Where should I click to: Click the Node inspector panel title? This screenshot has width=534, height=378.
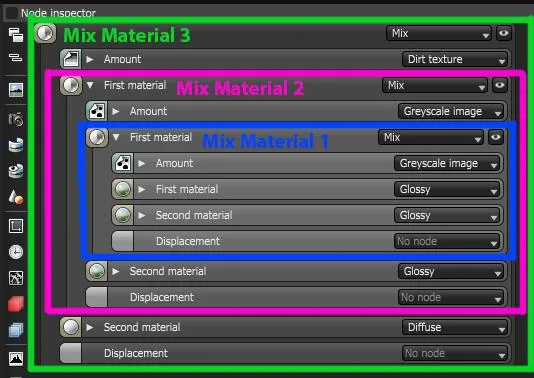coord(58,13)
